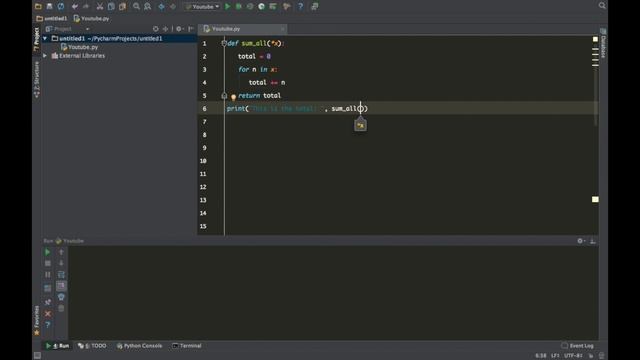Click the Find magnifier icon
This screenshot has height=360, width=640.
point(136,6)
